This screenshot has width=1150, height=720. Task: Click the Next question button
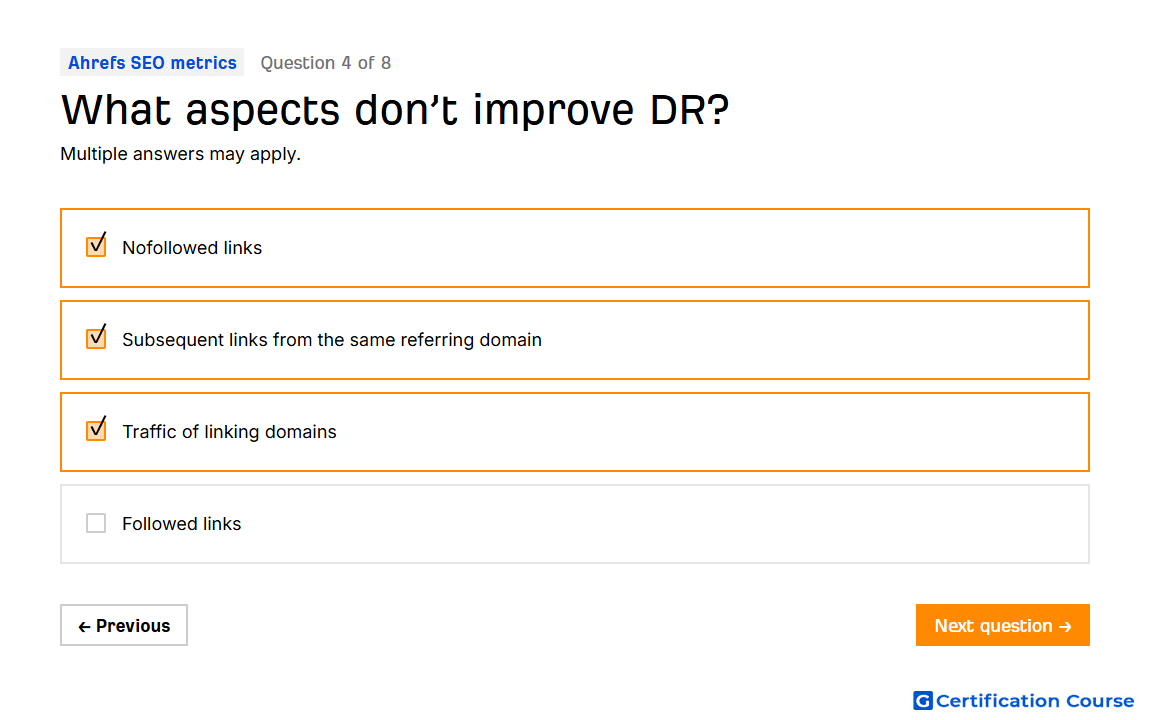[1002, 625]
